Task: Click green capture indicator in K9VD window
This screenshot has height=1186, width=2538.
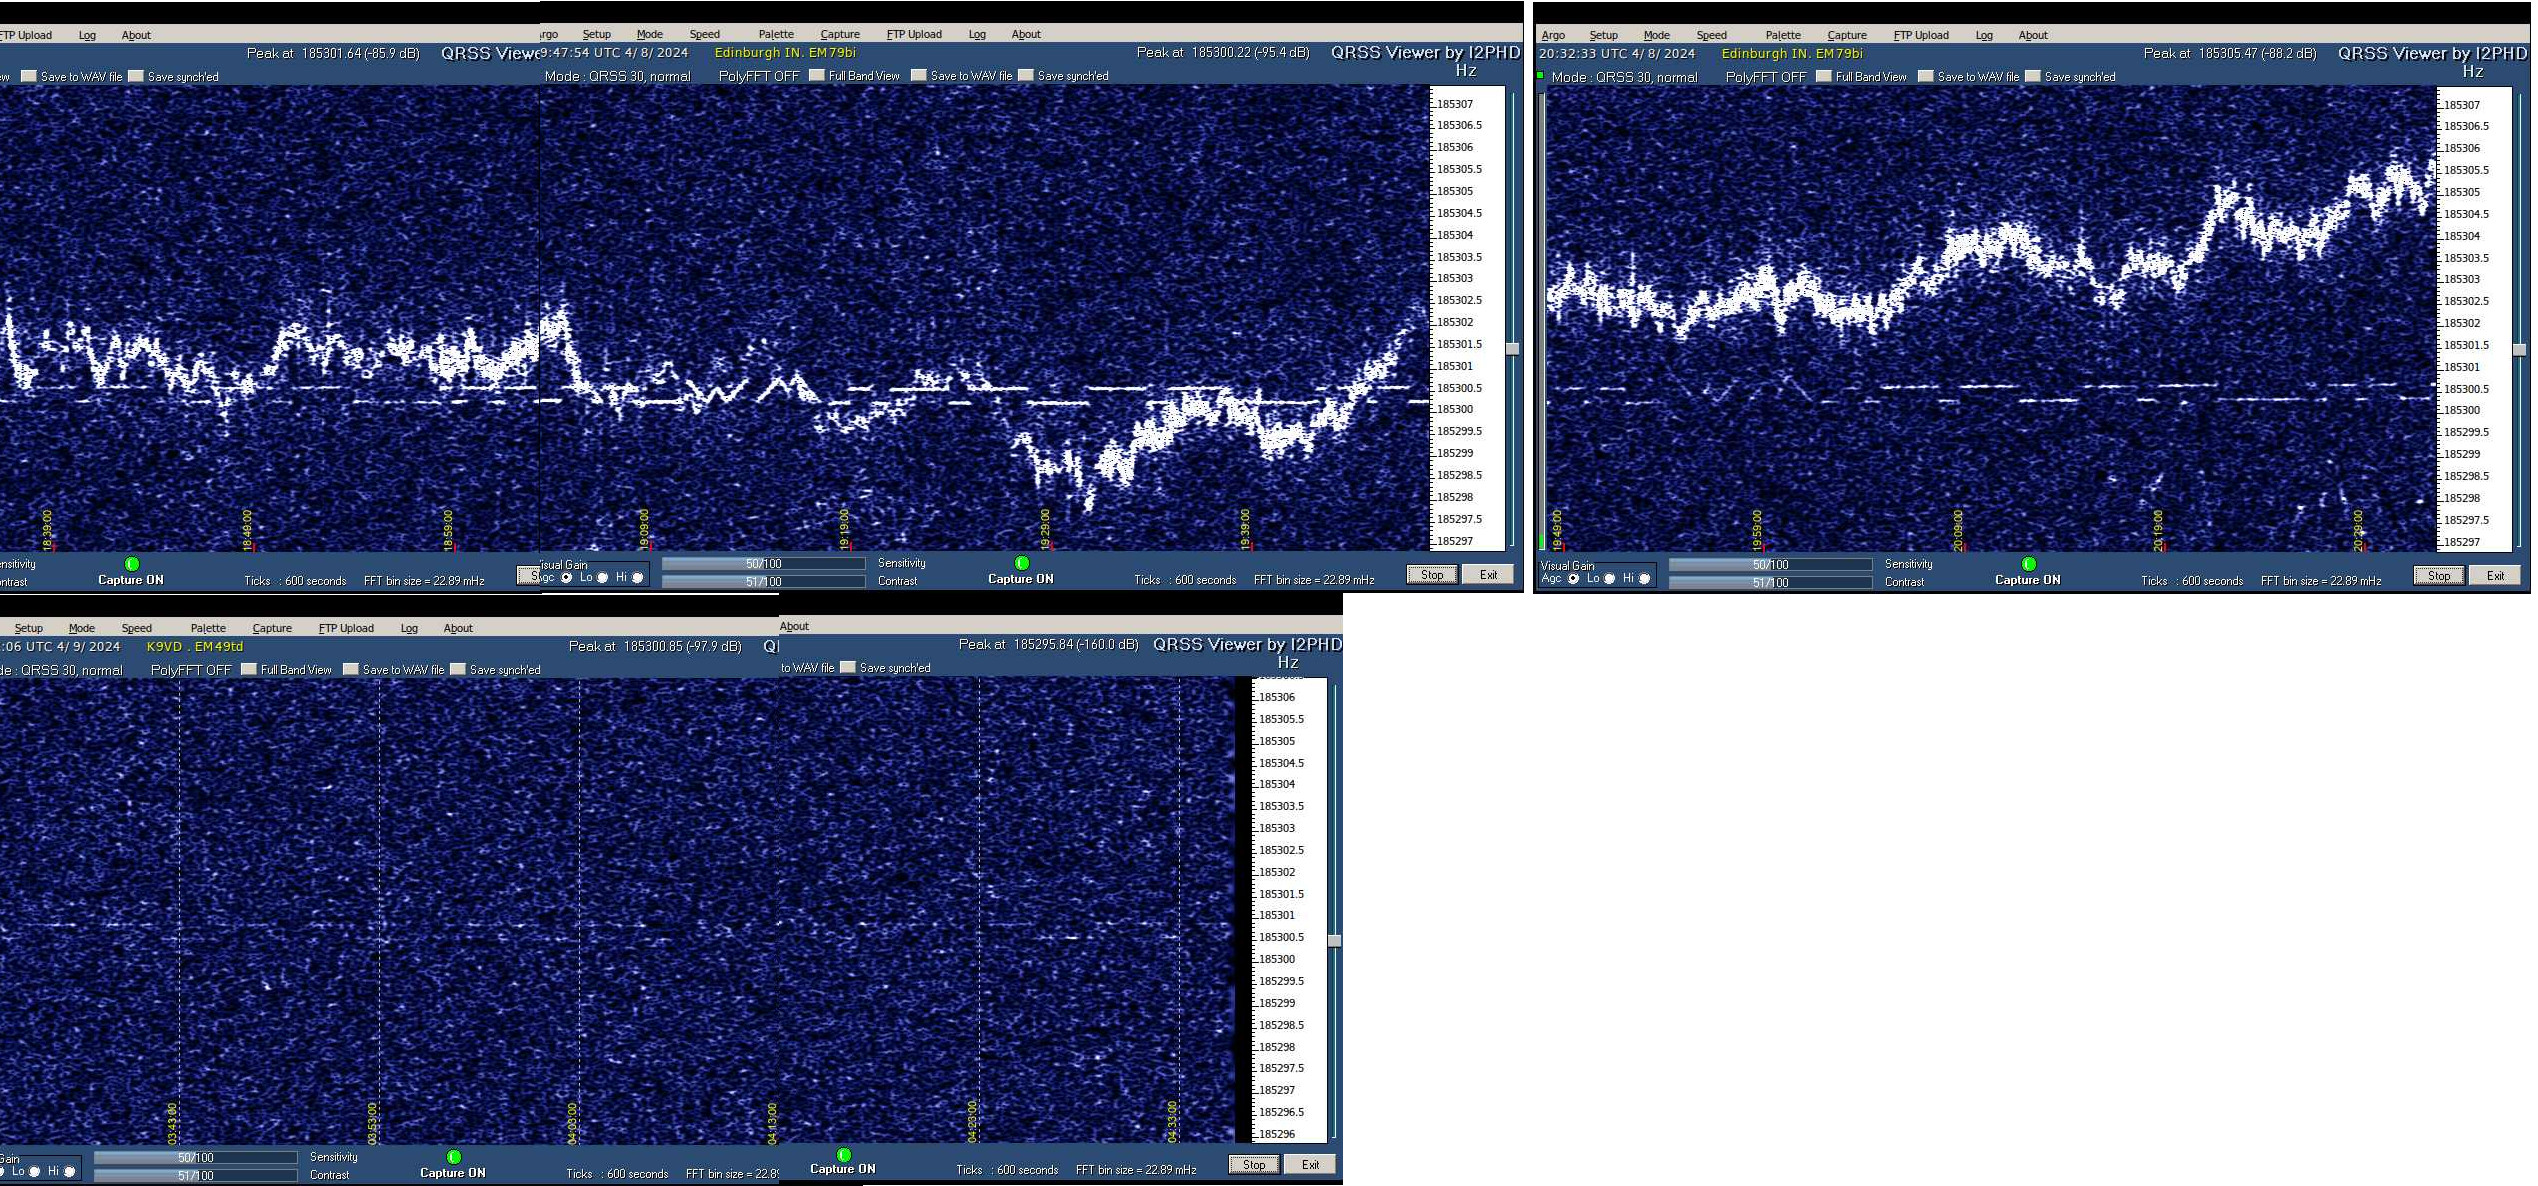Action: coord(453,1157)
